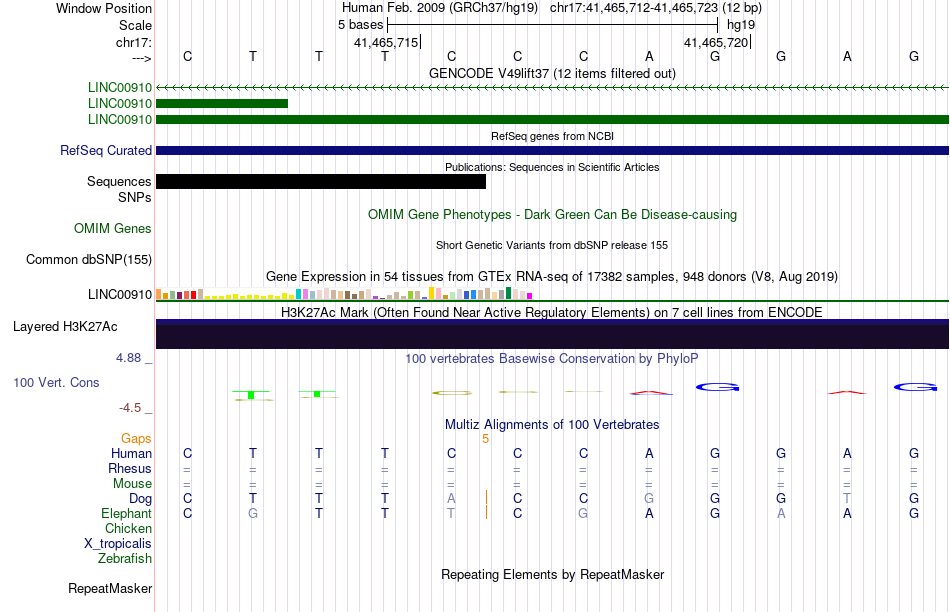The width and height of the screenshot is (950, 612).
Task: Click the magenta bar ending the GTEx chart
Action: 530,296
